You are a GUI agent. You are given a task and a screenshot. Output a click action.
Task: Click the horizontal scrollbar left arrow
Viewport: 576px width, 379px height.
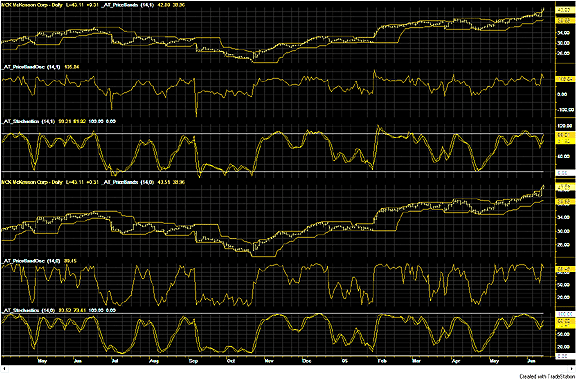pos(5,369)
